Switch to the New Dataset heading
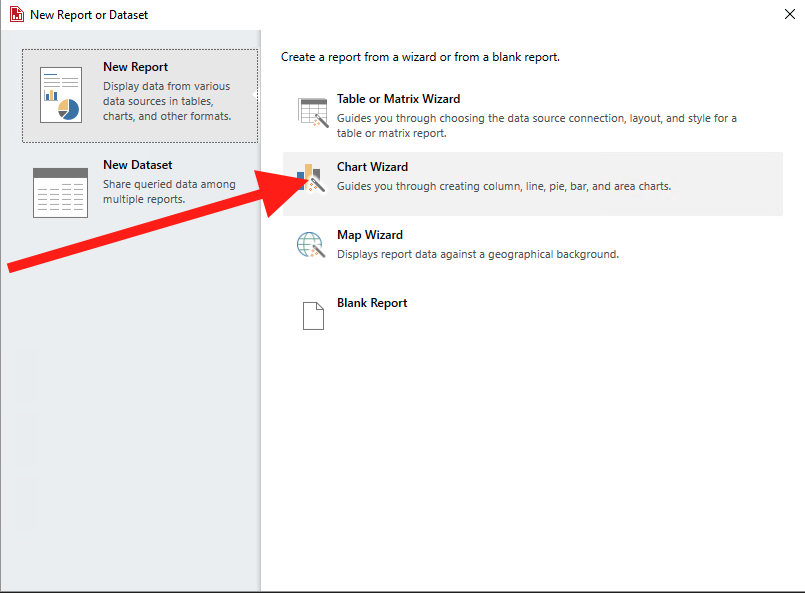 [x=137, y=165]
